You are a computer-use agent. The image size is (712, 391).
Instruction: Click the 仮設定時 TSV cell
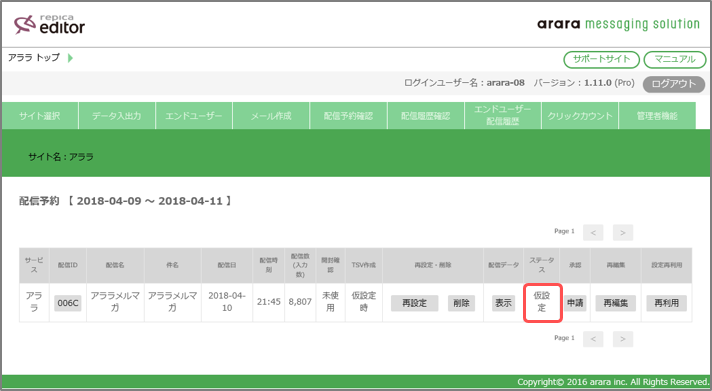[x=364, y=302]
